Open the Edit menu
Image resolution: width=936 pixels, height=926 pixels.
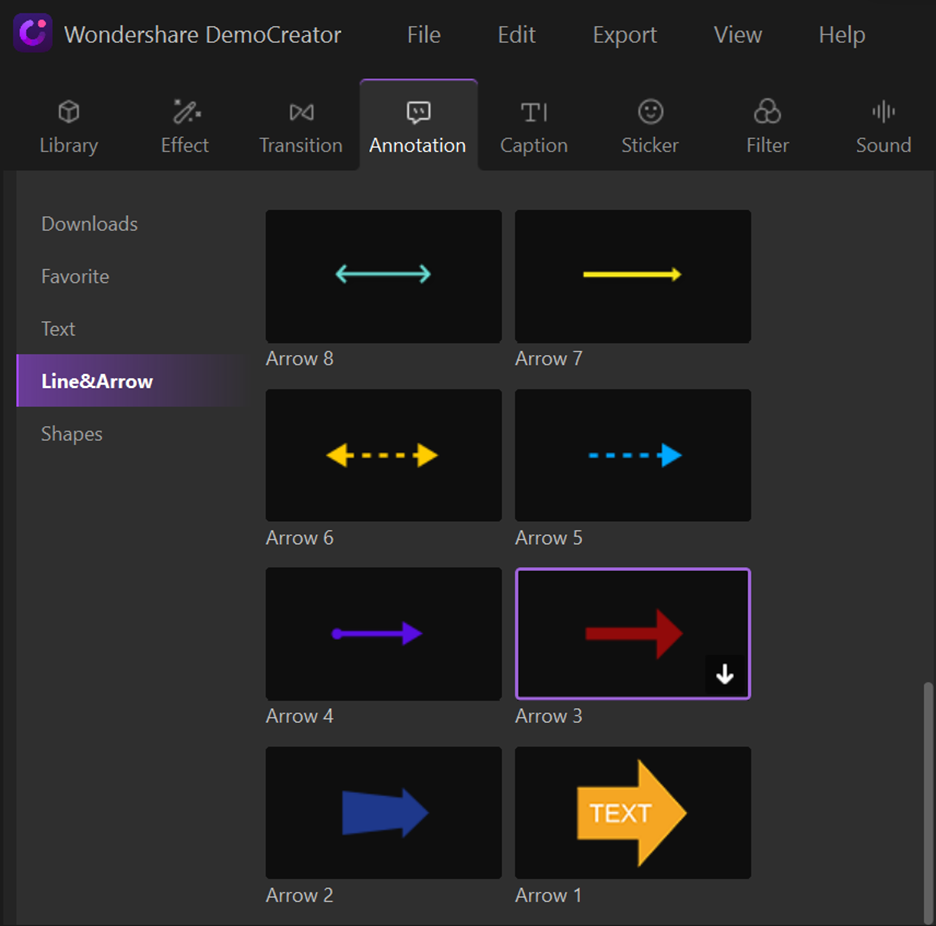516,35
